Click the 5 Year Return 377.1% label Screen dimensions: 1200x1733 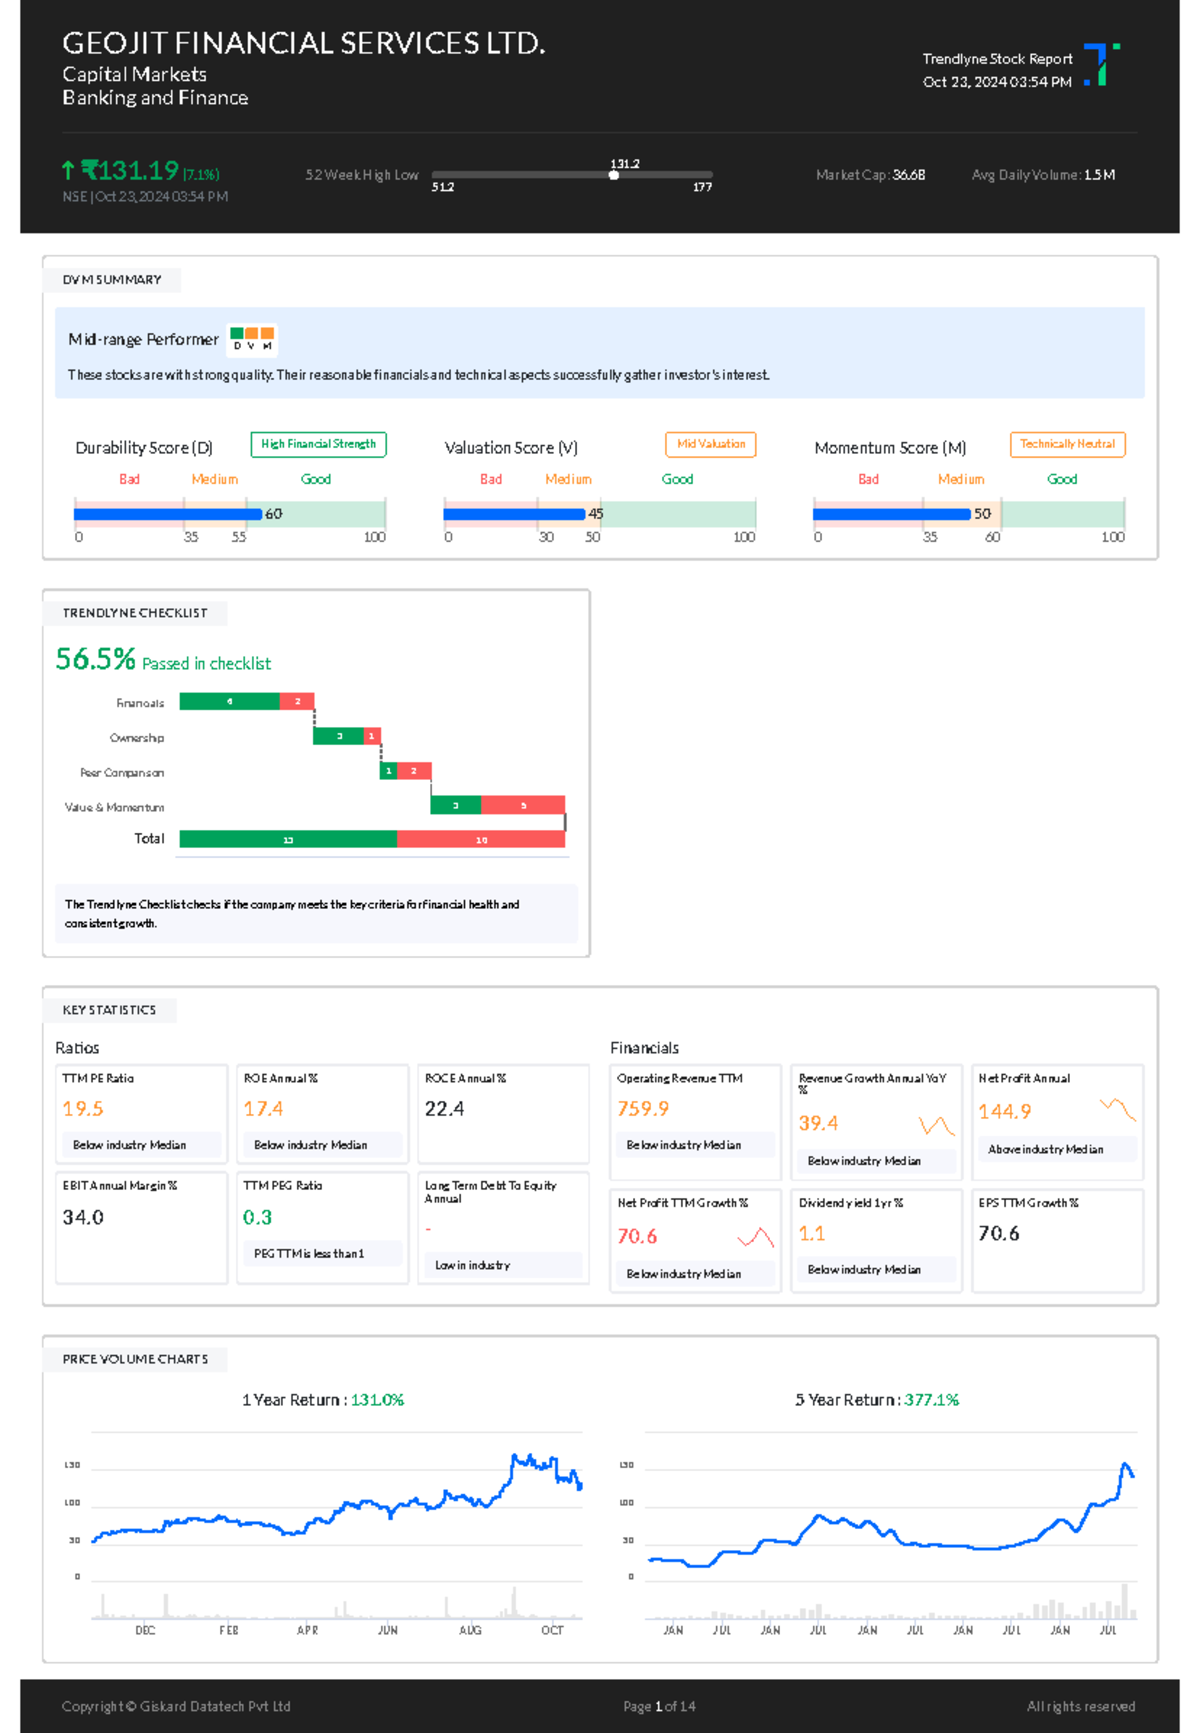coord(877,1400)
